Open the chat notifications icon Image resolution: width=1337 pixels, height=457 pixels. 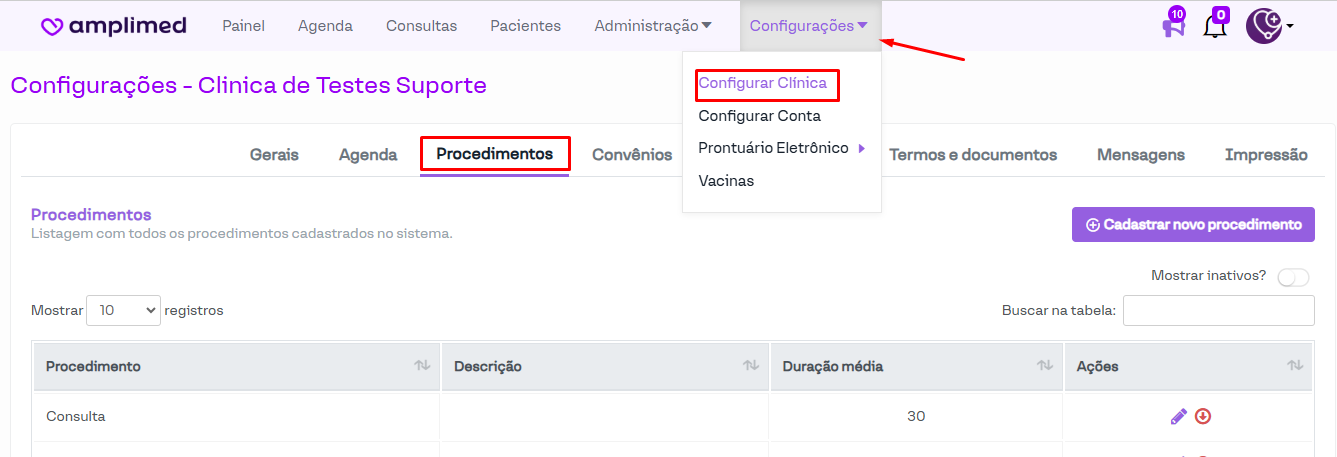tap(1173, 26)
